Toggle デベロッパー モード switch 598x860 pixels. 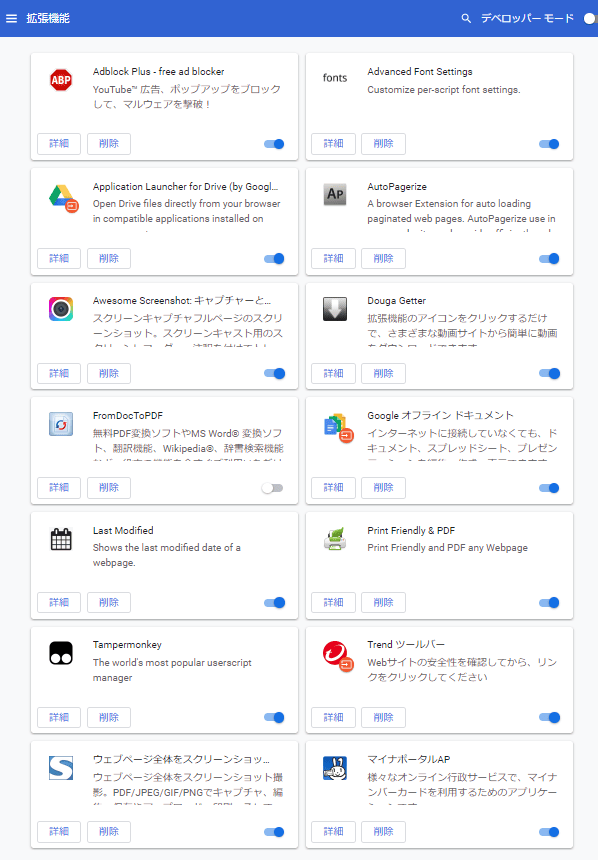[590, 19]
